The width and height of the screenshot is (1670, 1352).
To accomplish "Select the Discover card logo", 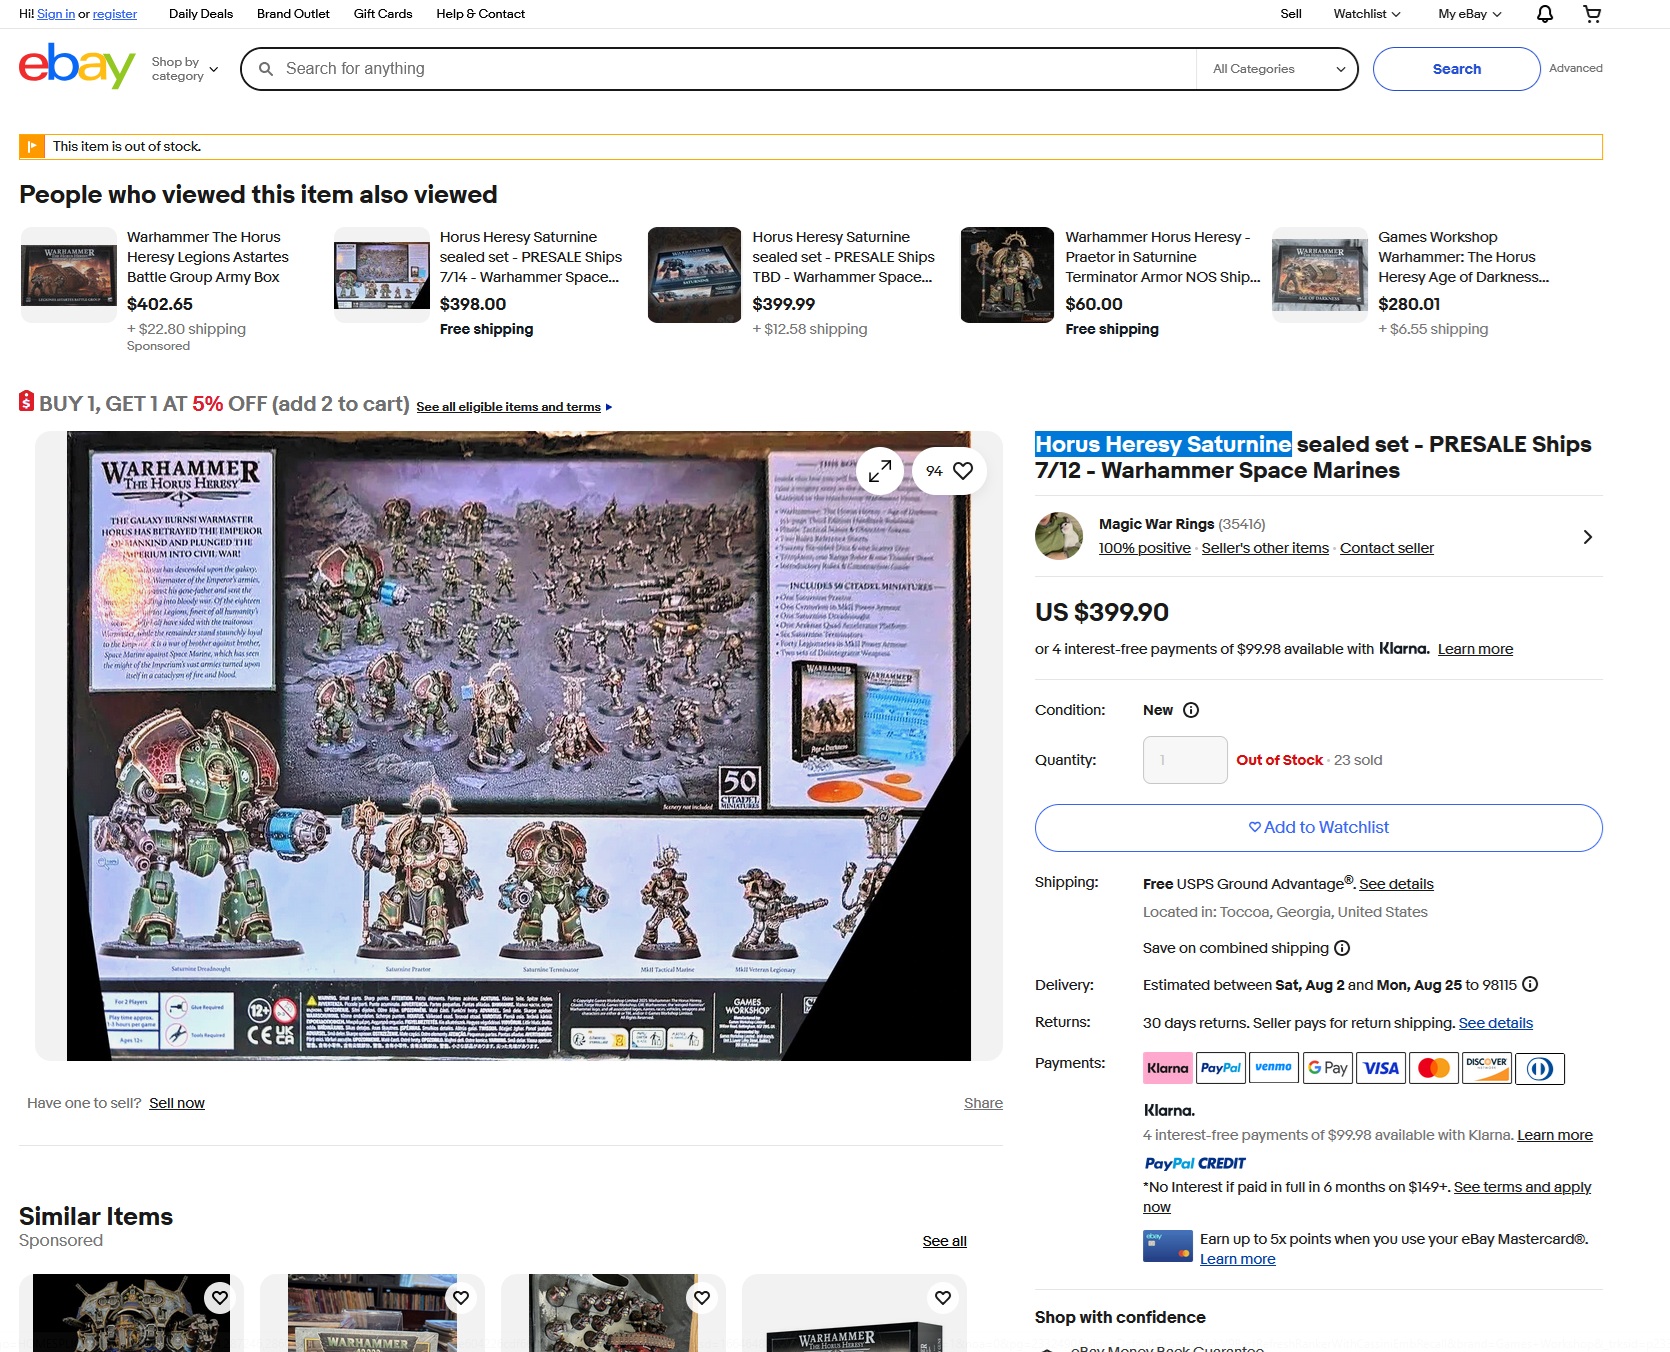I will point(1487,1068).
